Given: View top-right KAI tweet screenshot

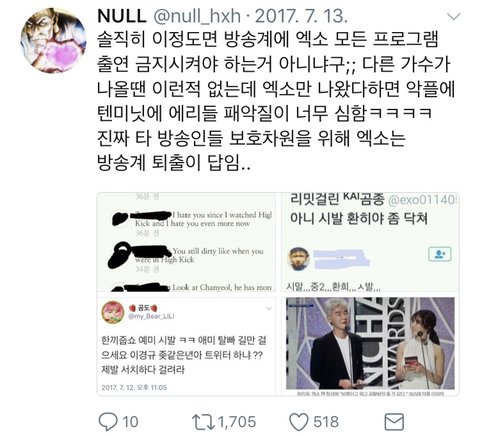Looking at the screenshot, I should [370, 242].
